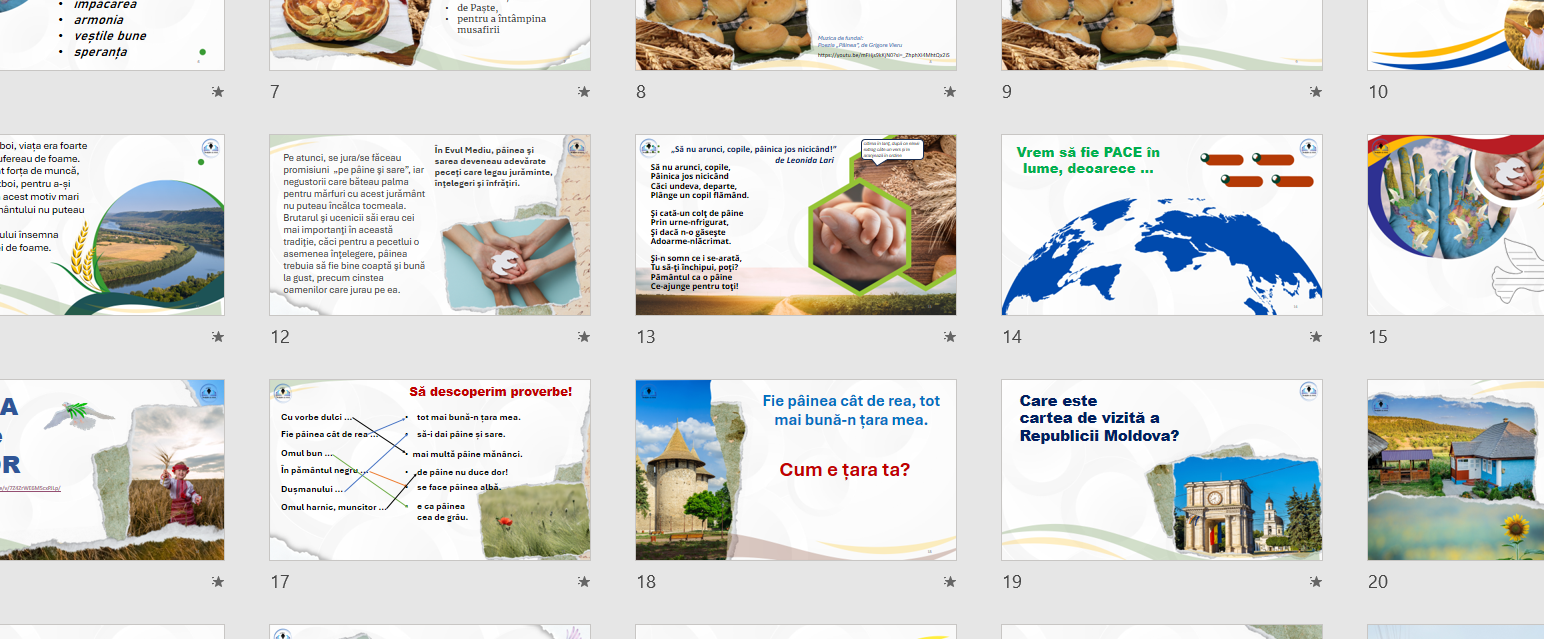Image resolution: width=1544 pixels, height=639 pixels.
Task: Click the transition star icon under slide 19
Action: (x=1316, y=582)
